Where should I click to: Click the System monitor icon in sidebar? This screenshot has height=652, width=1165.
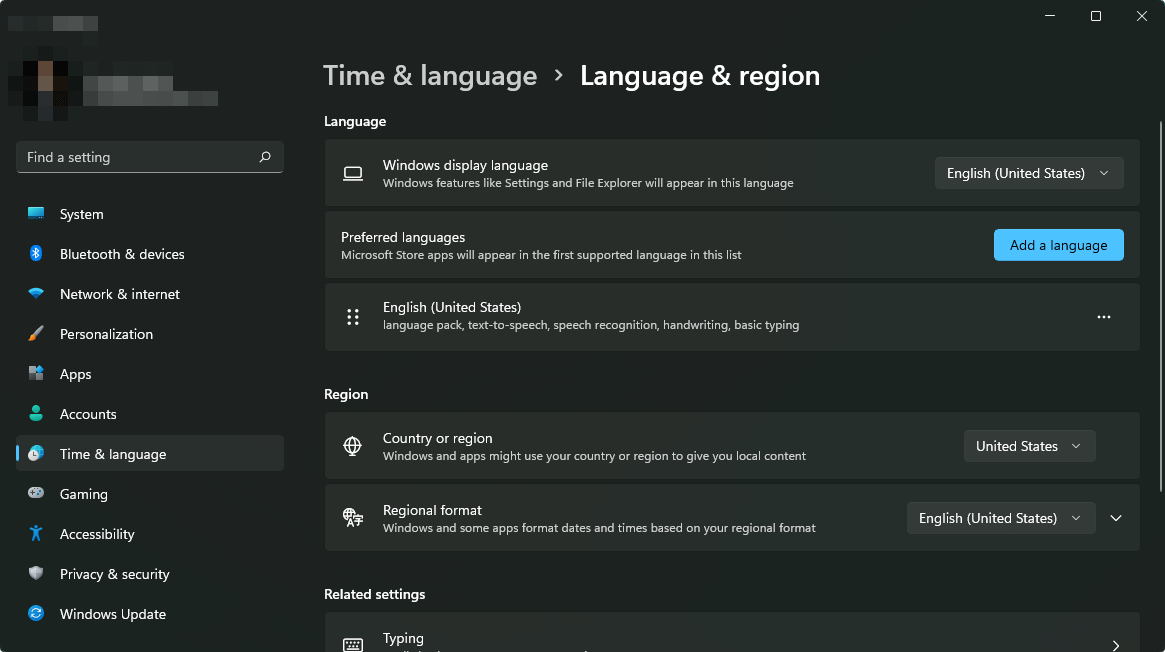click(36, 213)
